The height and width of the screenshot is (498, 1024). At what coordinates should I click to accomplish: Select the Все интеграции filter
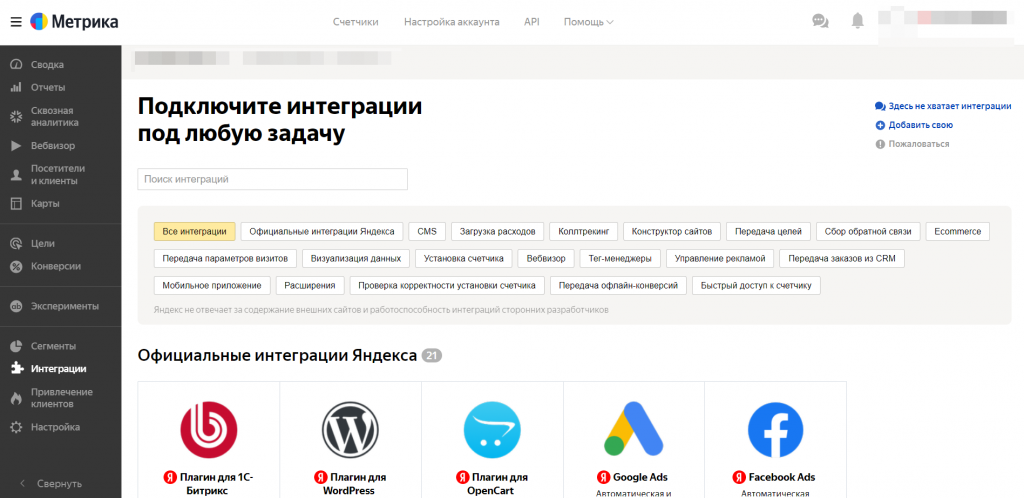195,231
